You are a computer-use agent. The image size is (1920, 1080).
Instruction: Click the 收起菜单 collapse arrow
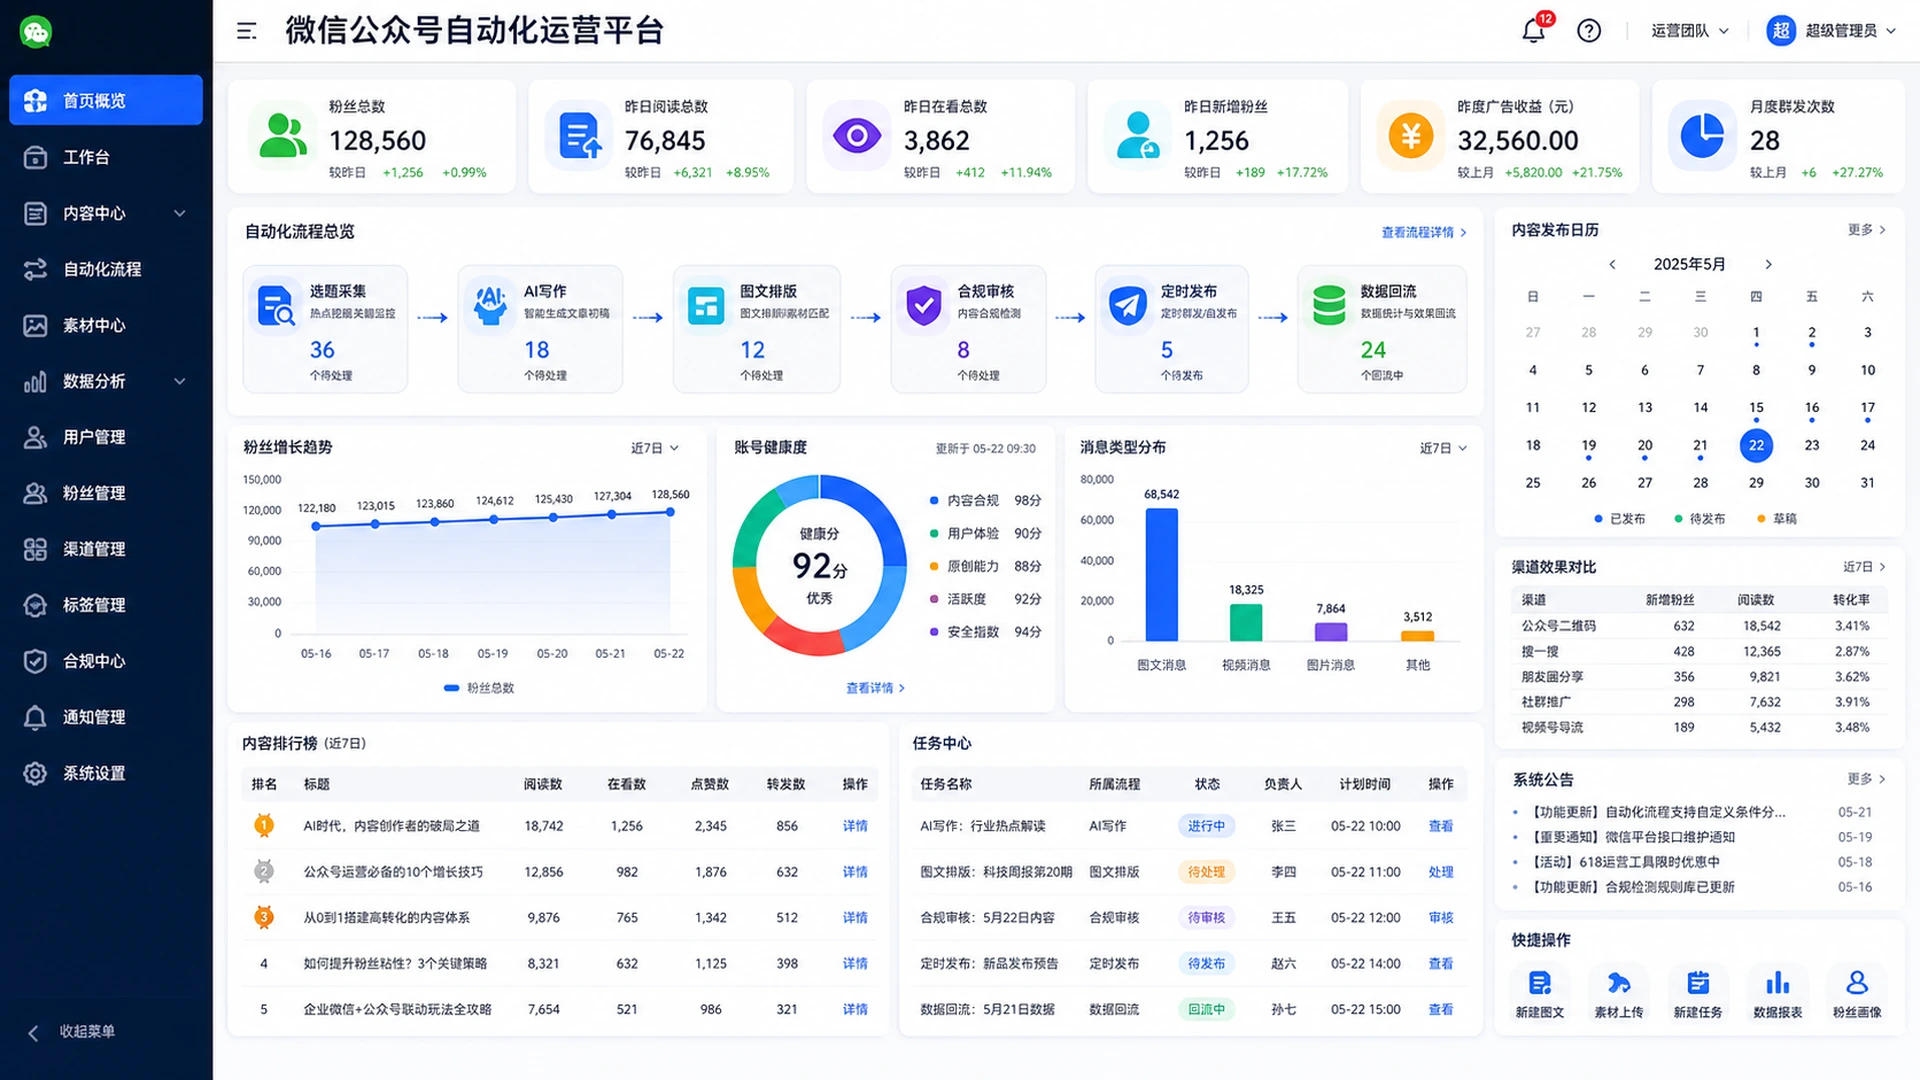click(33, 1033)
